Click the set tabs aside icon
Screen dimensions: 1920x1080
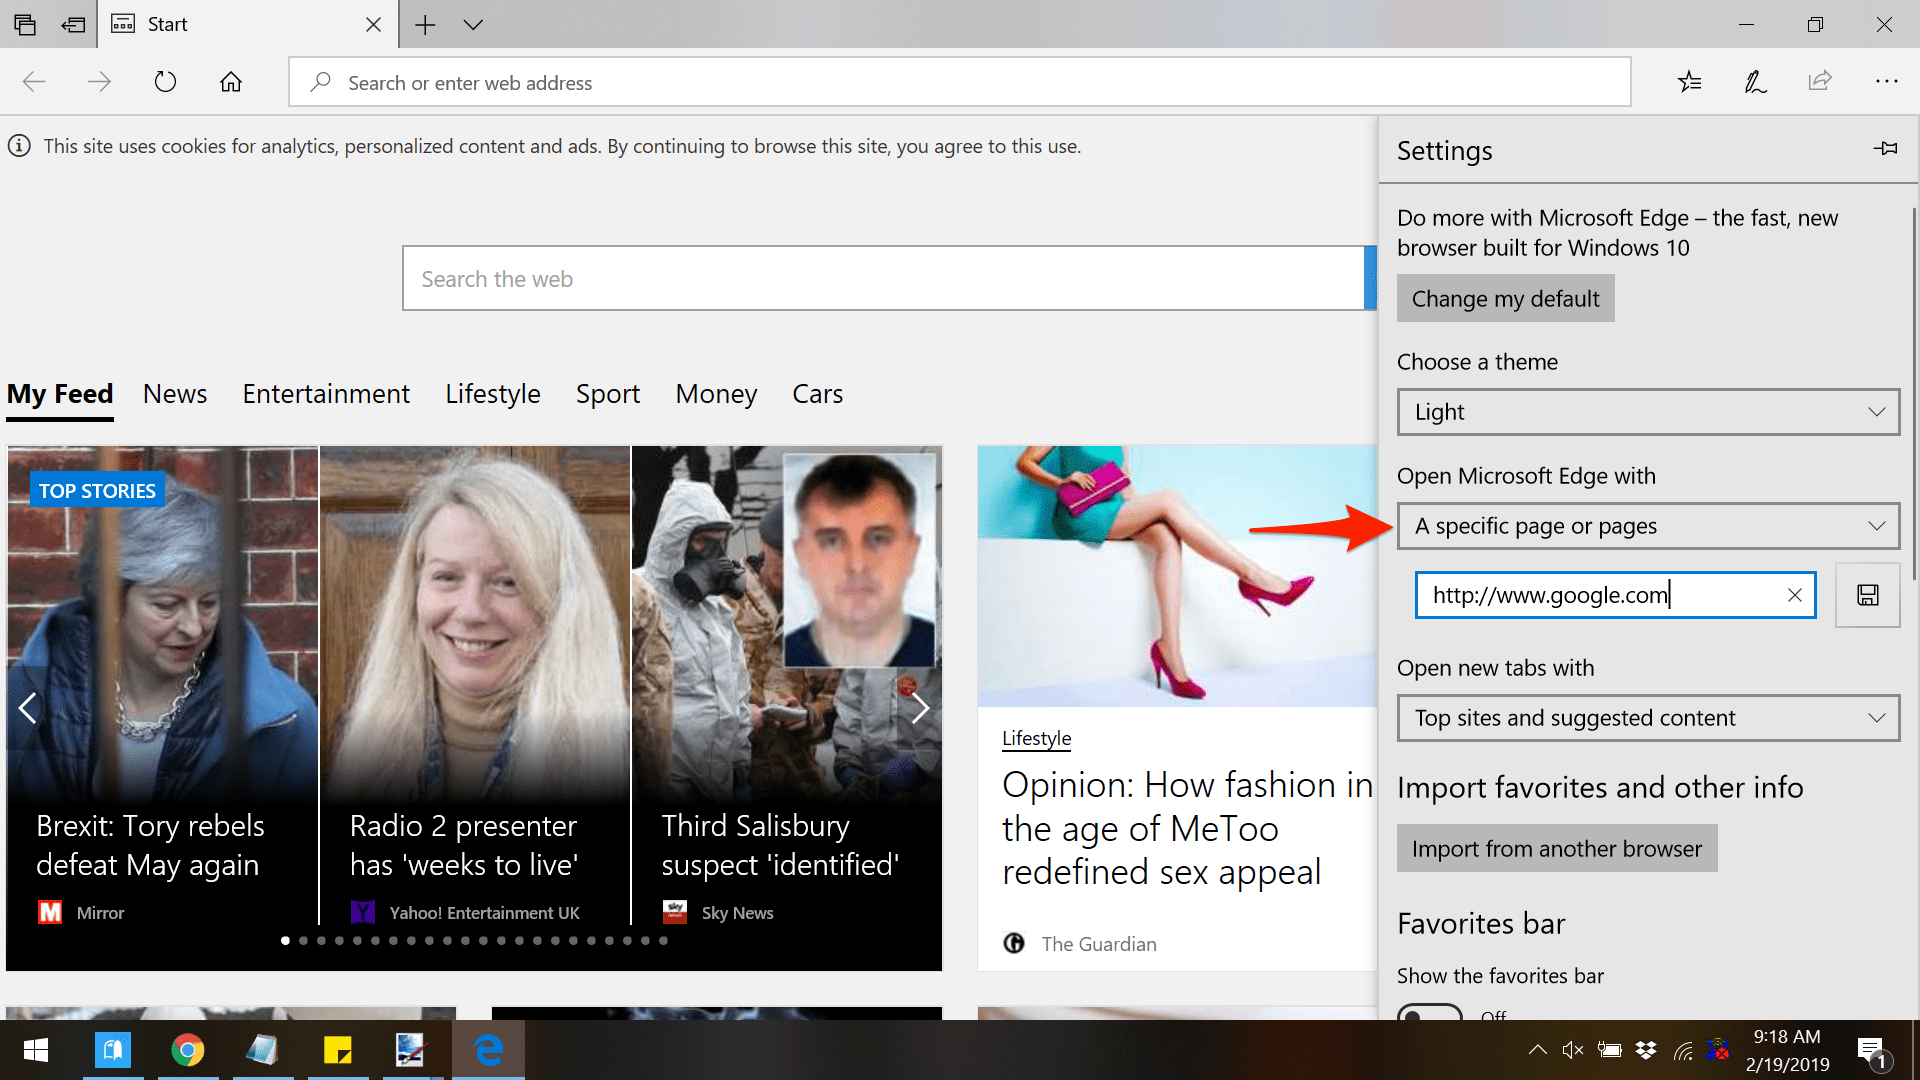click(x=73, y=25)
